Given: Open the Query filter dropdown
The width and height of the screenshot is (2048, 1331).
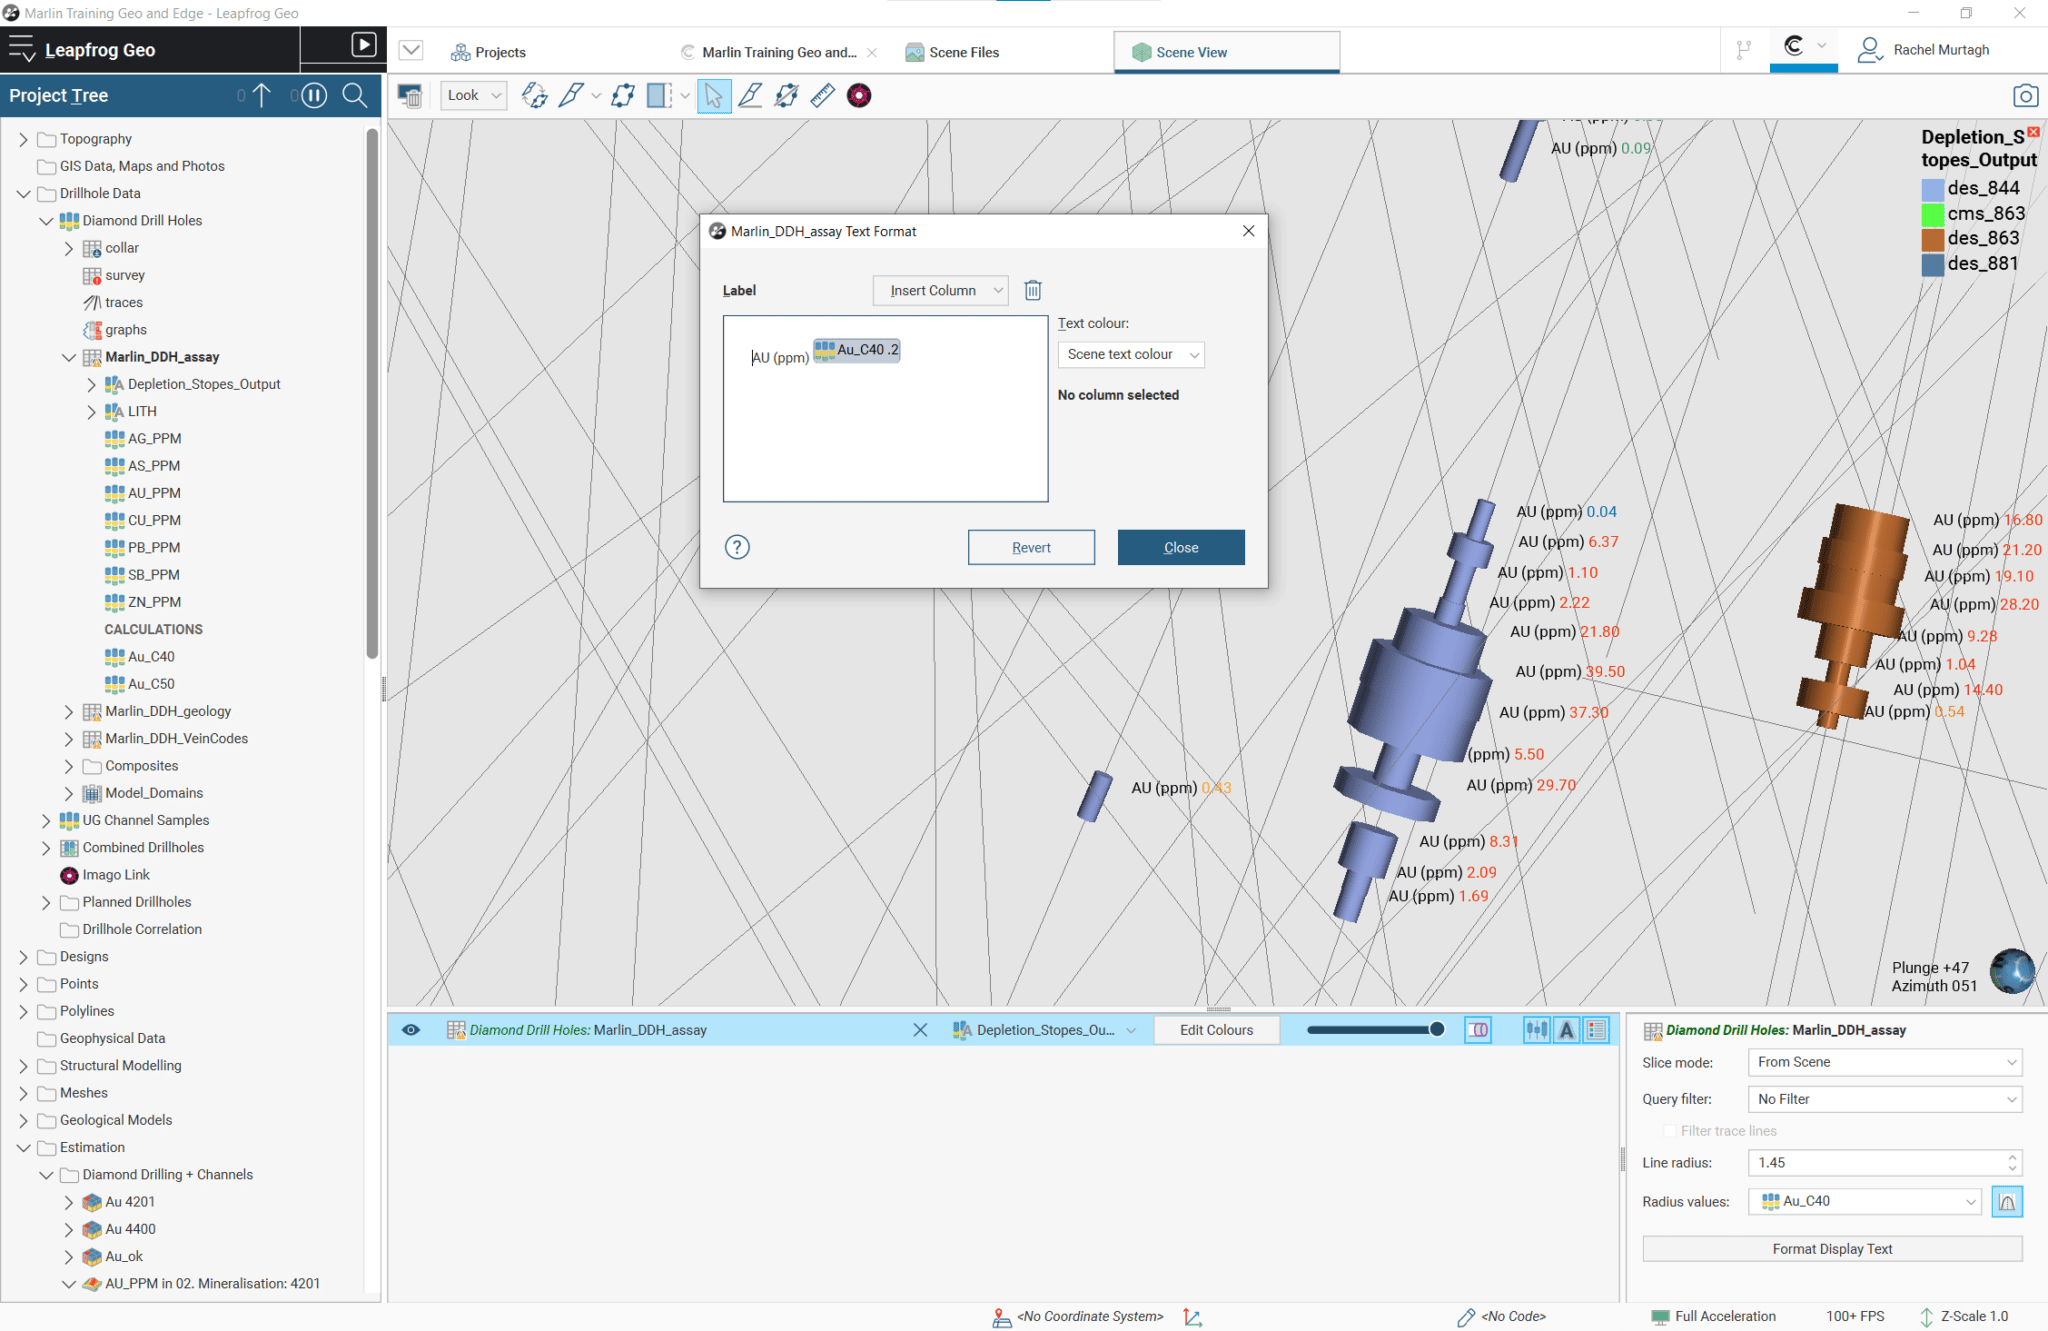Looking at the screenshot, I should [1885, 1099].
